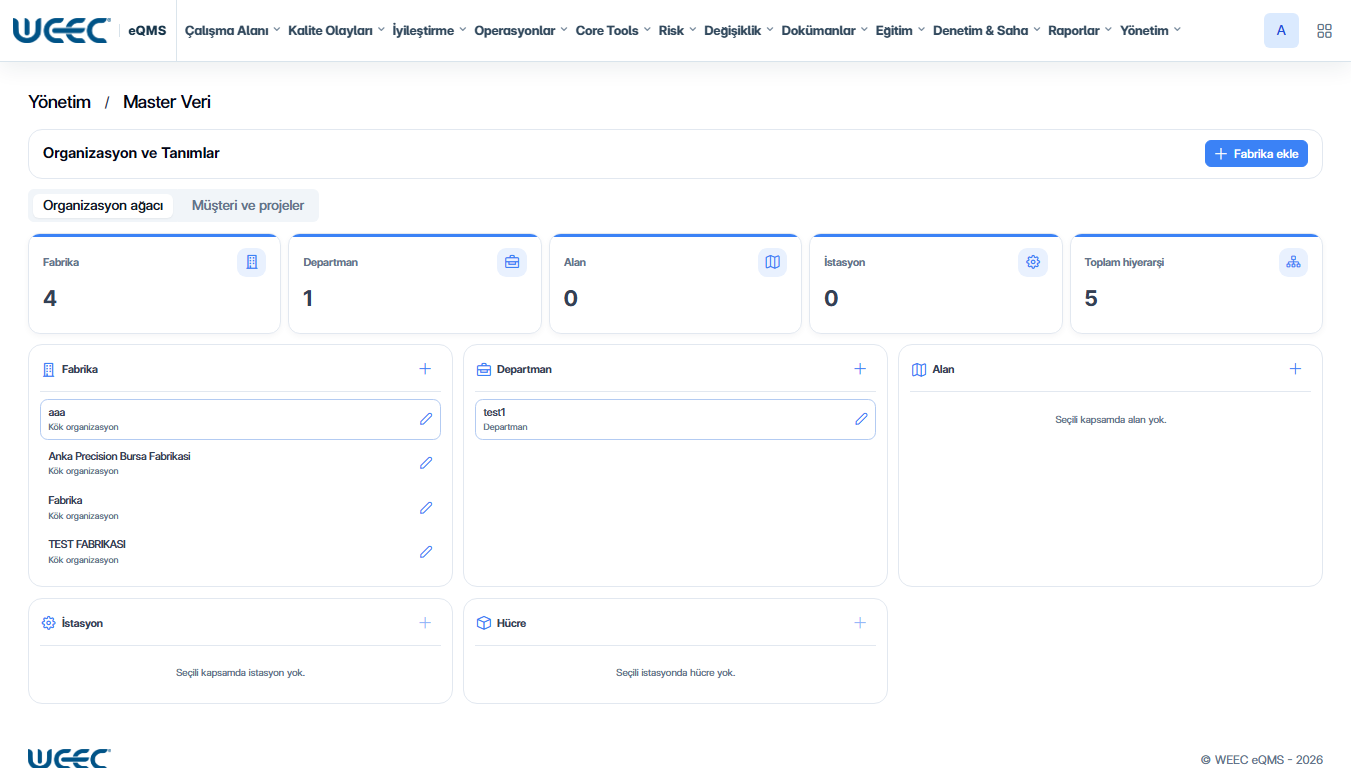This screenshot has height=768, width=1366.
Task: Open Yönetim menu in navbar
Action: 1150,30
